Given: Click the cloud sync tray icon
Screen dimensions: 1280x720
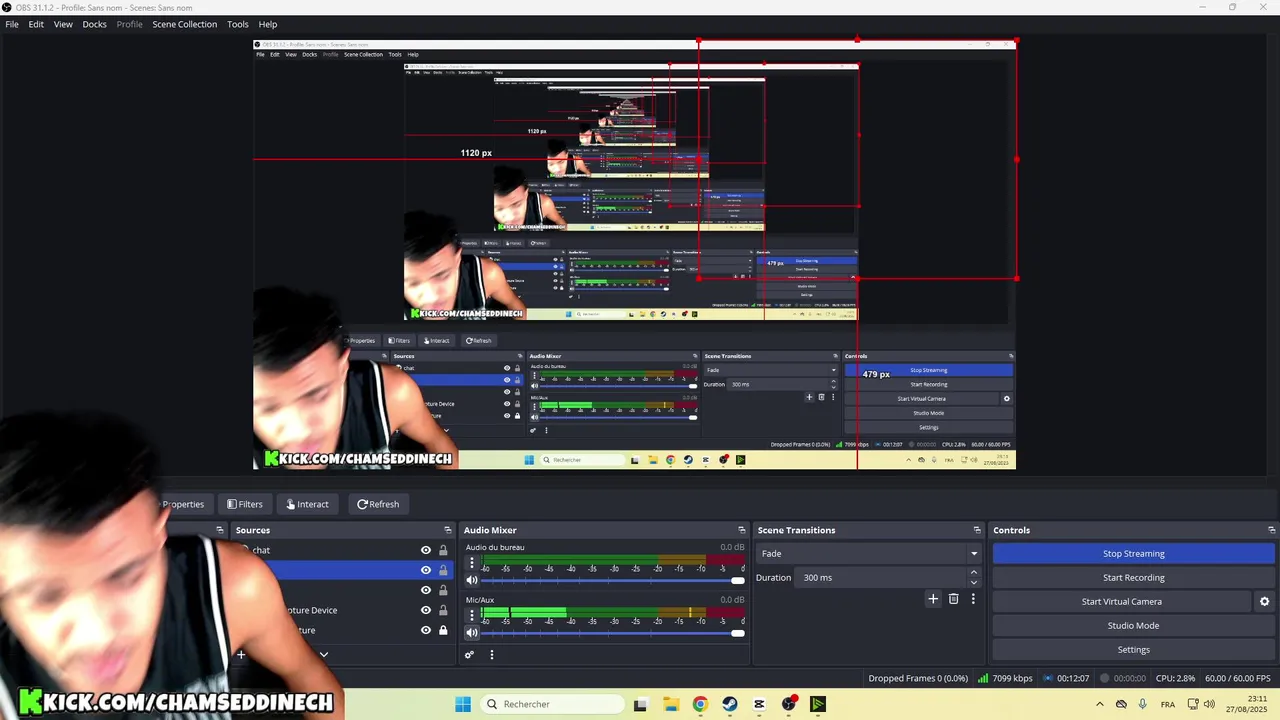Looking at the screenshot, I should click(1121, 704).
